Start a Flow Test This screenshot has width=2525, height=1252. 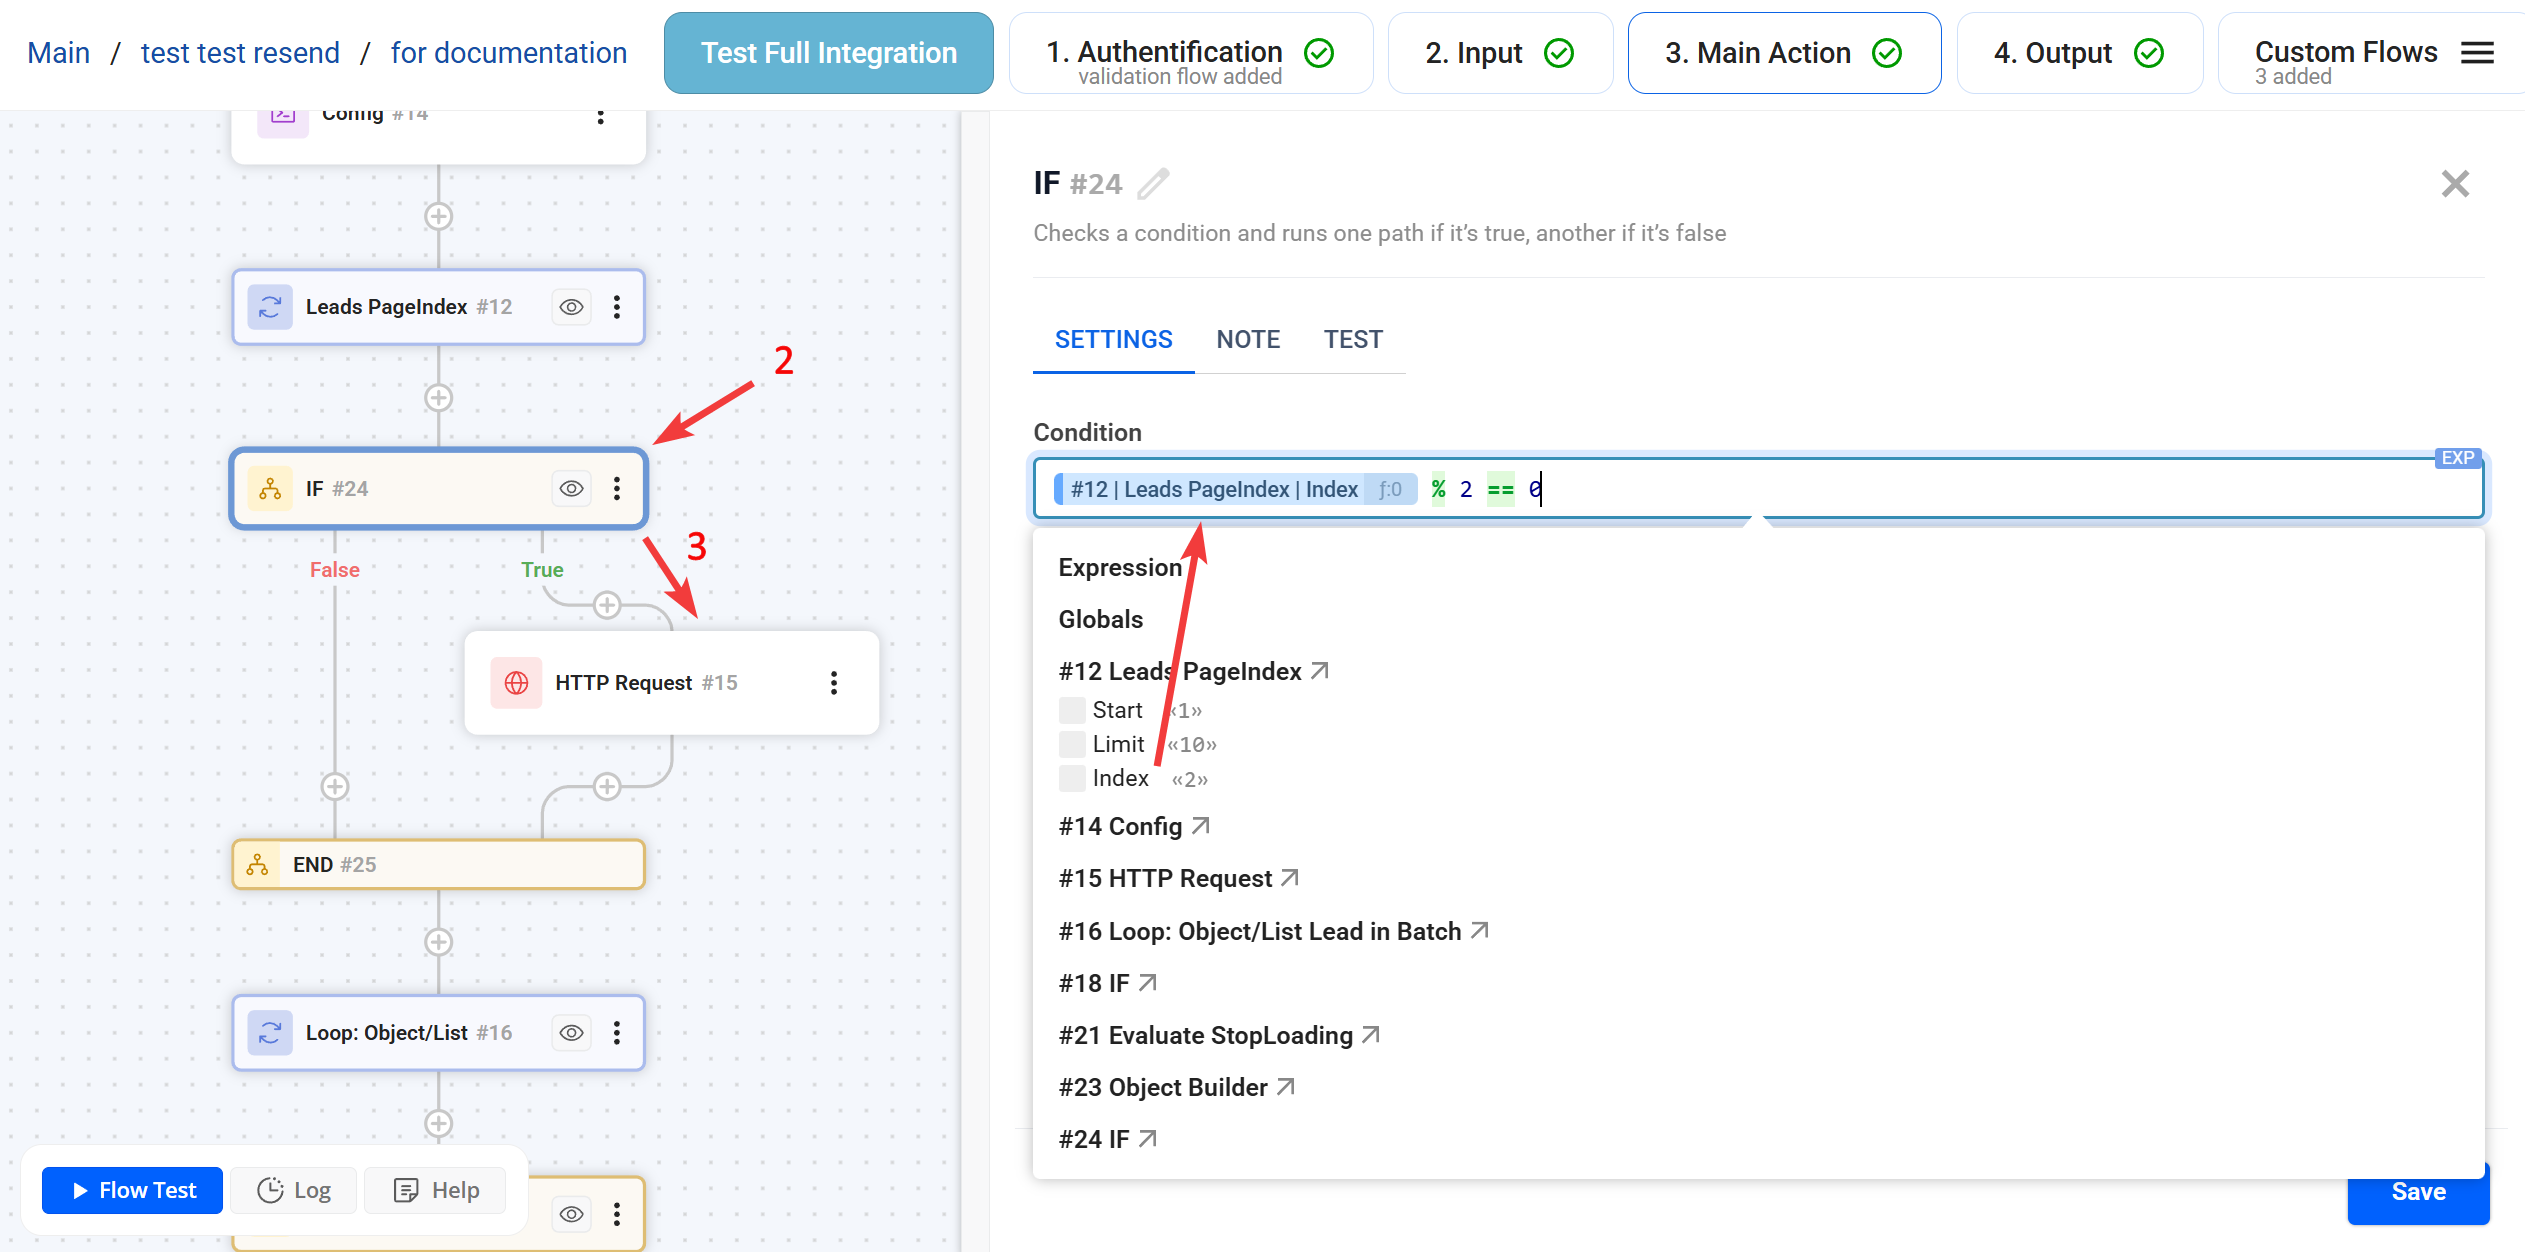pos(131,1190)
